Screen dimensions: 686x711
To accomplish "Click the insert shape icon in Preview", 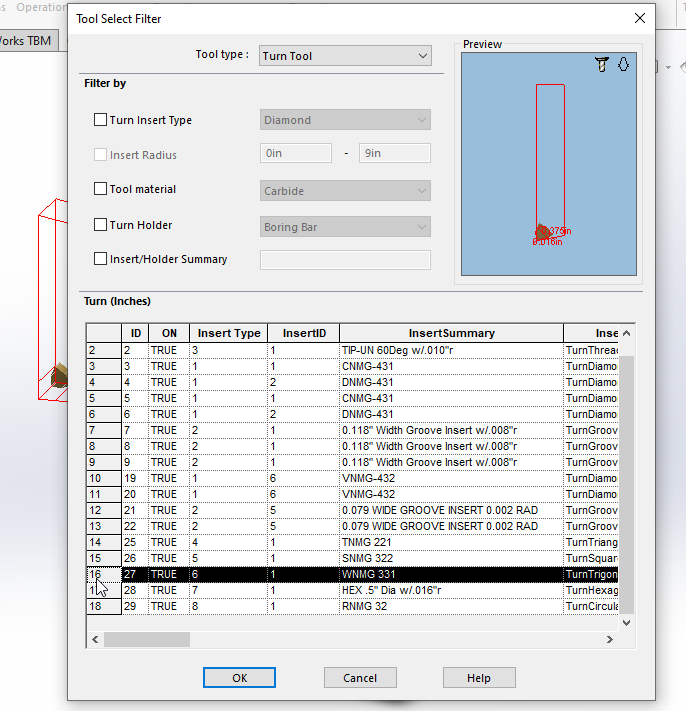I will tap(623, 64).
